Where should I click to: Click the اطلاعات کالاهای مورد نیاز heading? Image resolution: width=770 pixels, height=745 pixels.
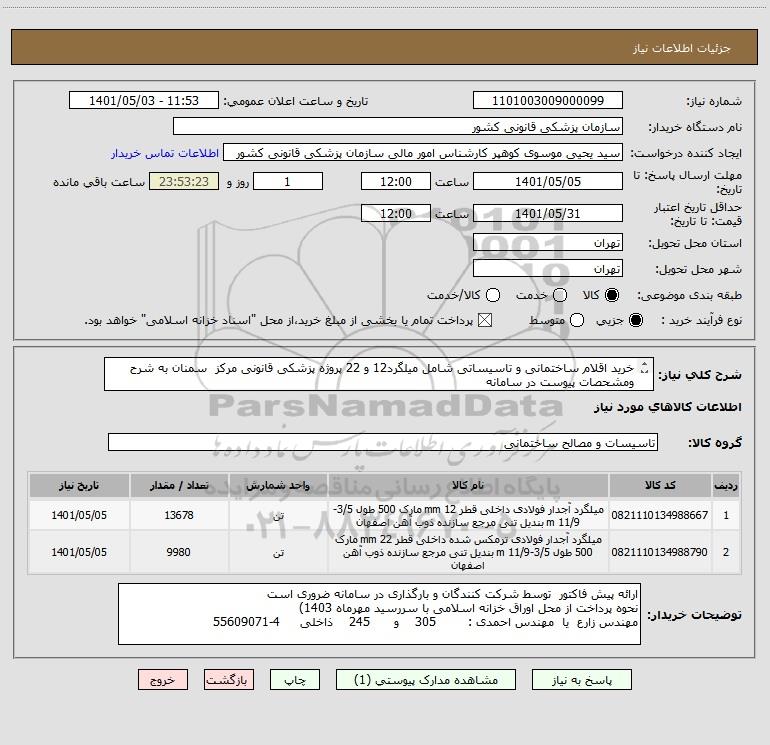667,407
